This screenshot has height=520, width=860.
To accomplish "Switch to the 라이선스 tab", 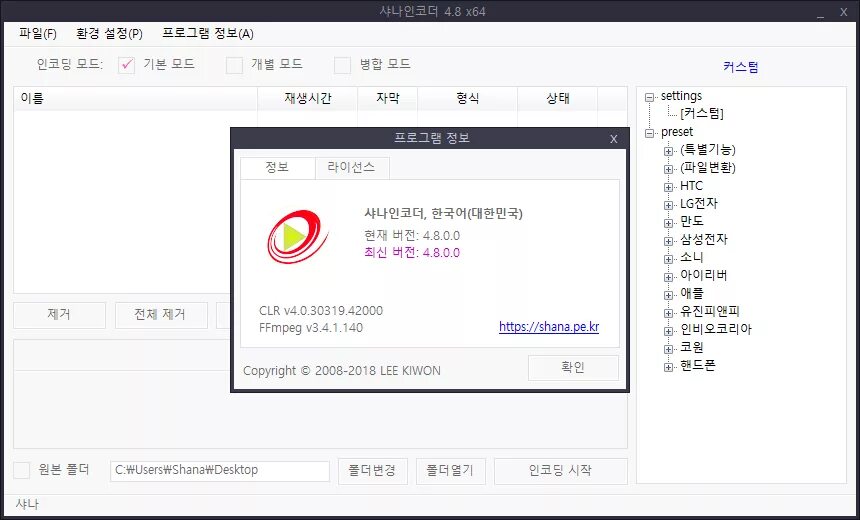I will click(352, 168).
